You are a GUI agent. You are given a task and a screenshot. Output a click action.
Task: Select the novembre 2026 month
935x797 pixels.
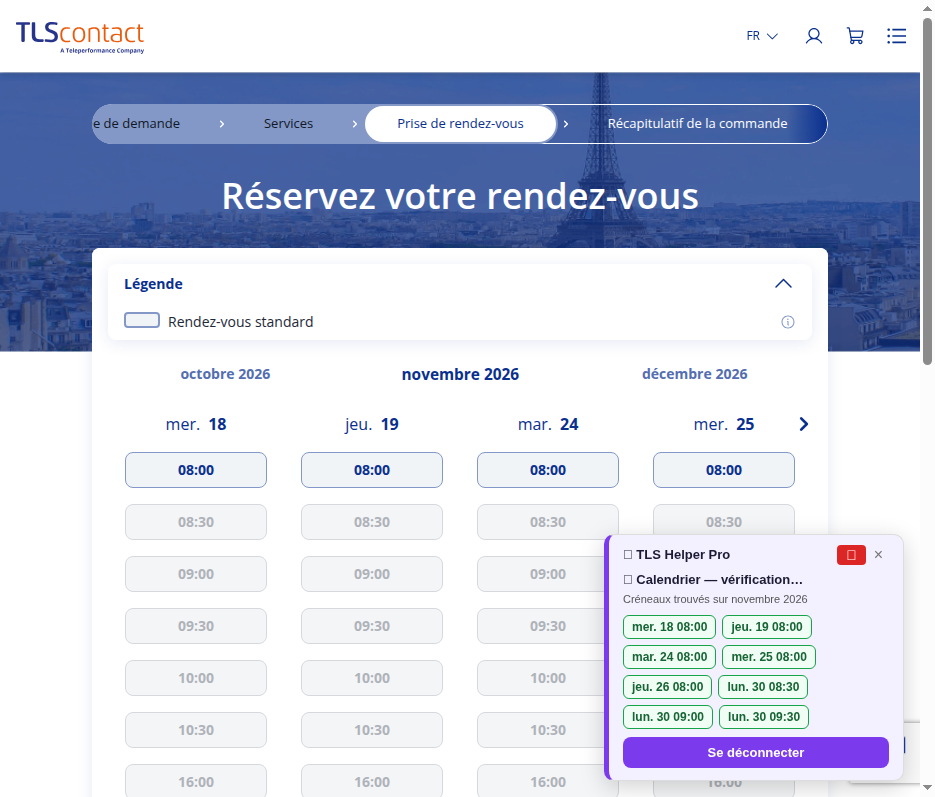pos(460,374)
